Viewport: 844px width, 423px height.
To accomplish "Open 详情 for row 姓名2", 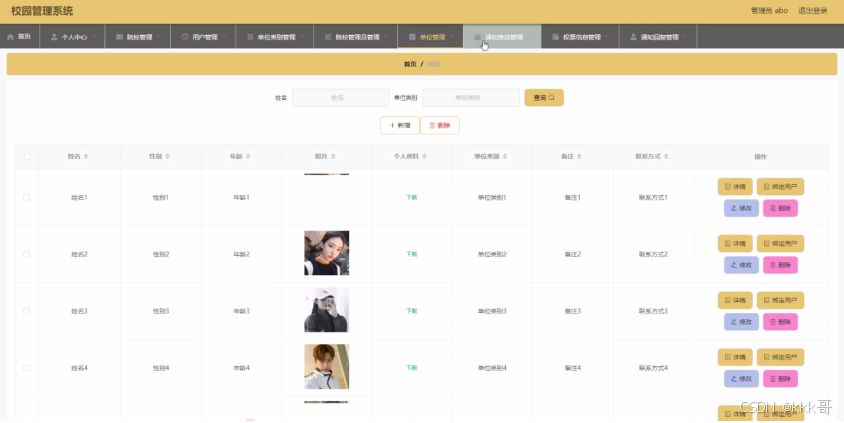I will (735, 243).
